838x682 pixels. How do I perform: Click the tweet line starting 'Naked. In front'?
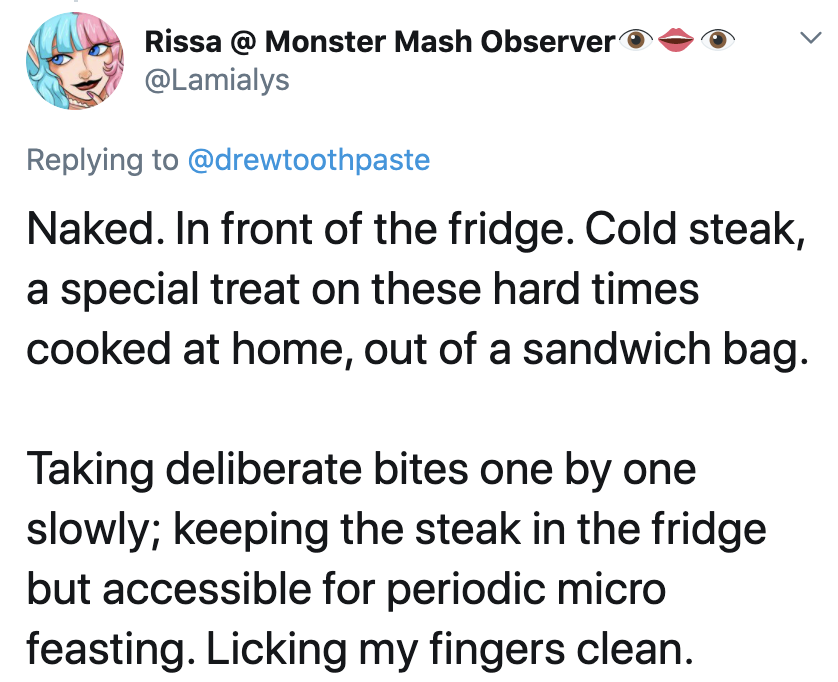[416, 229]
